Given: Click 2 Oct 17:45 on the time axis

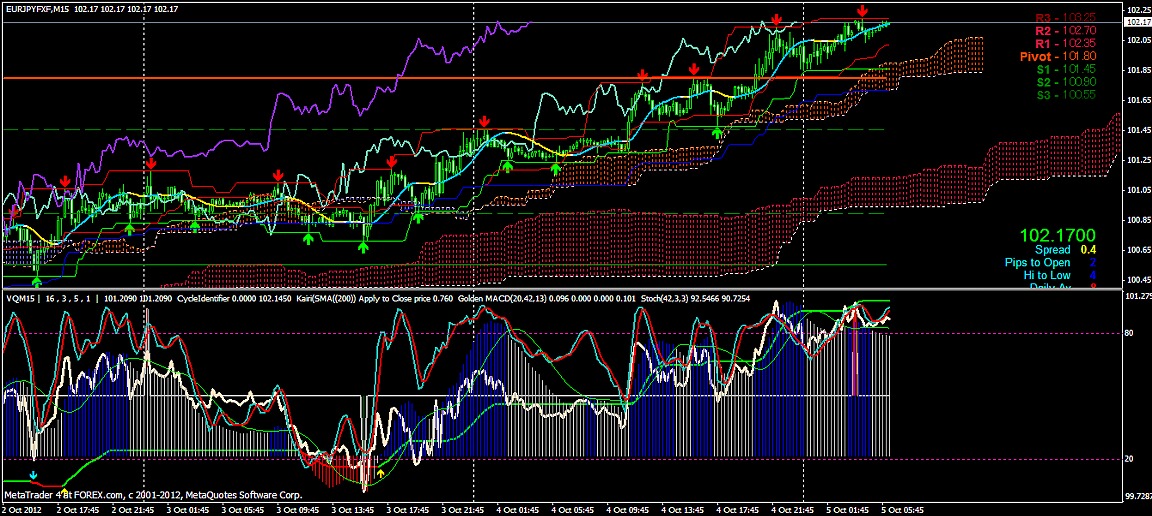Looking at the screenshot, I should [77, 509].
